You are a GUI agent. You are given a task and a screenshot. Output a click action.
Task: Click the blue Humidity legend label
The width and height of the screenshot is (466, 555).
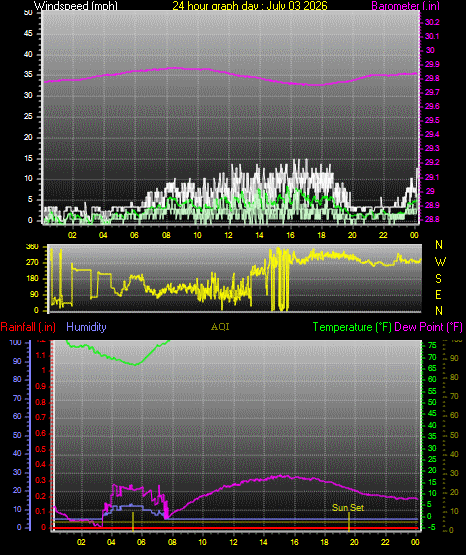(x=86, y=327)
